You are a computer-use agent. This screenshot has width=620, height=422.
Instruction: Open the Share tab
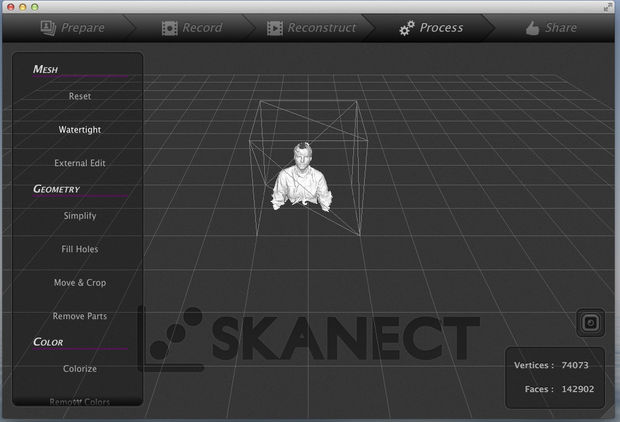pyautogui.click(x=551, y=28)
